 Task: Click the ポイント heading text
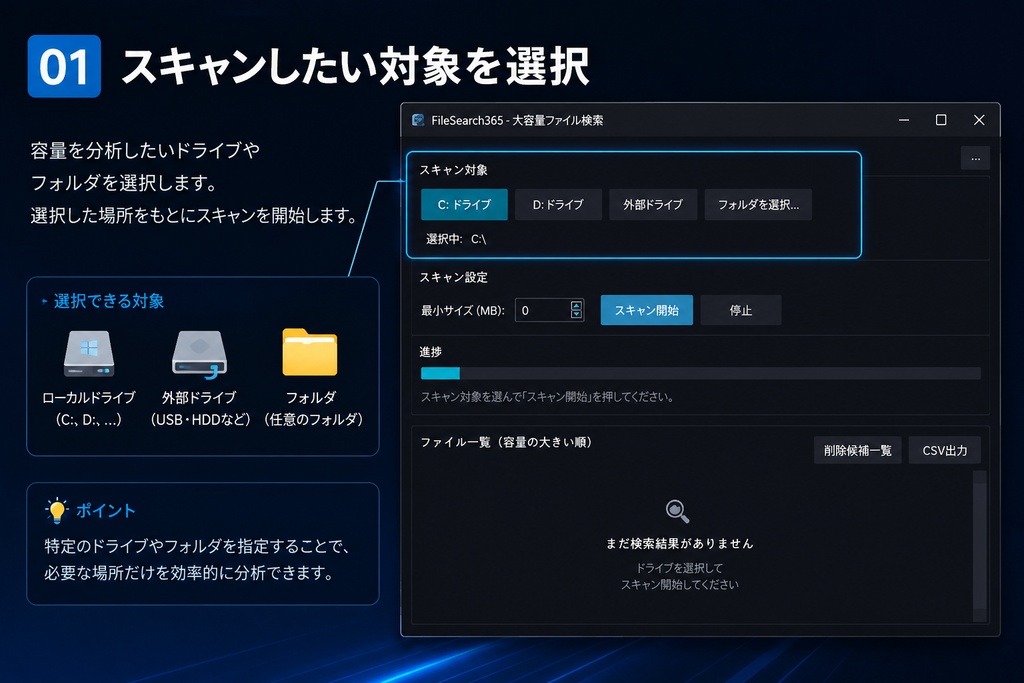click(106, 511)
